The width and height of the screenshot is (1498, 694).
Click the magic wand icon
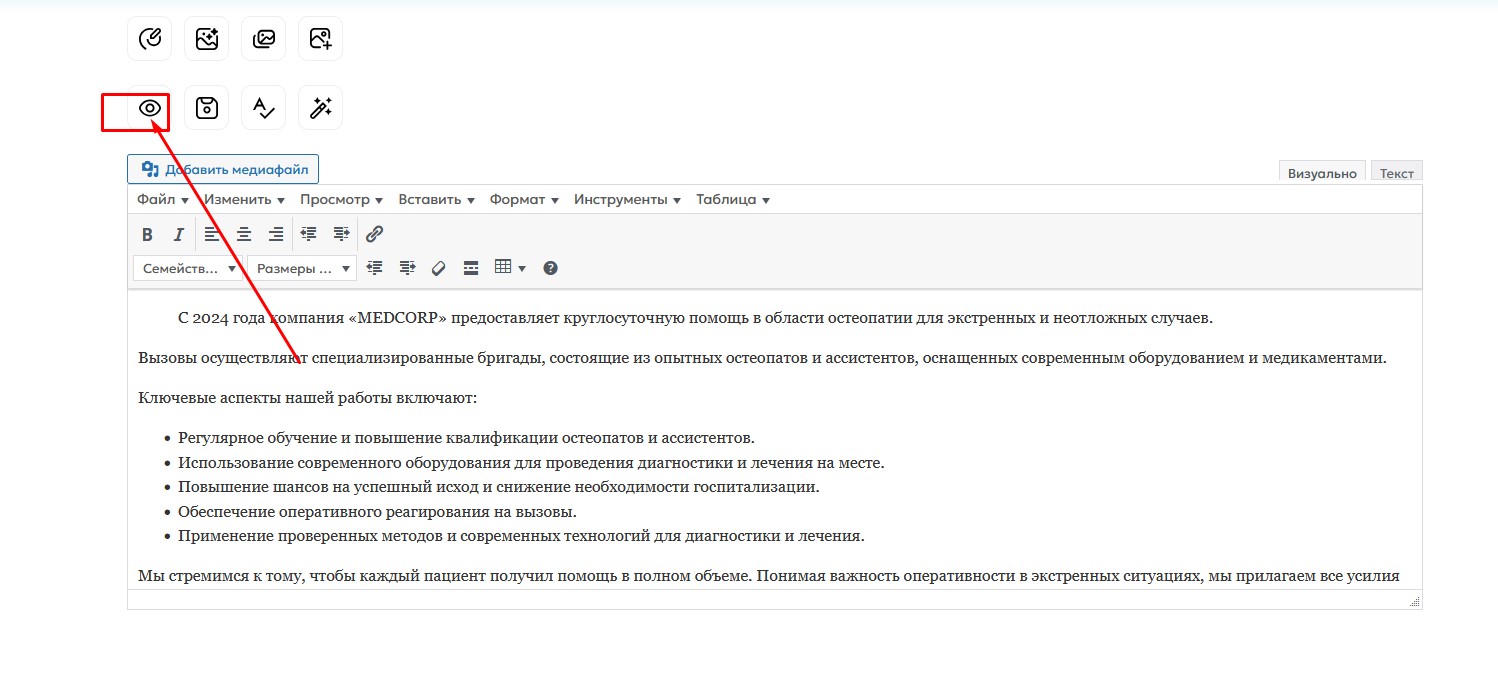[320, 108]
